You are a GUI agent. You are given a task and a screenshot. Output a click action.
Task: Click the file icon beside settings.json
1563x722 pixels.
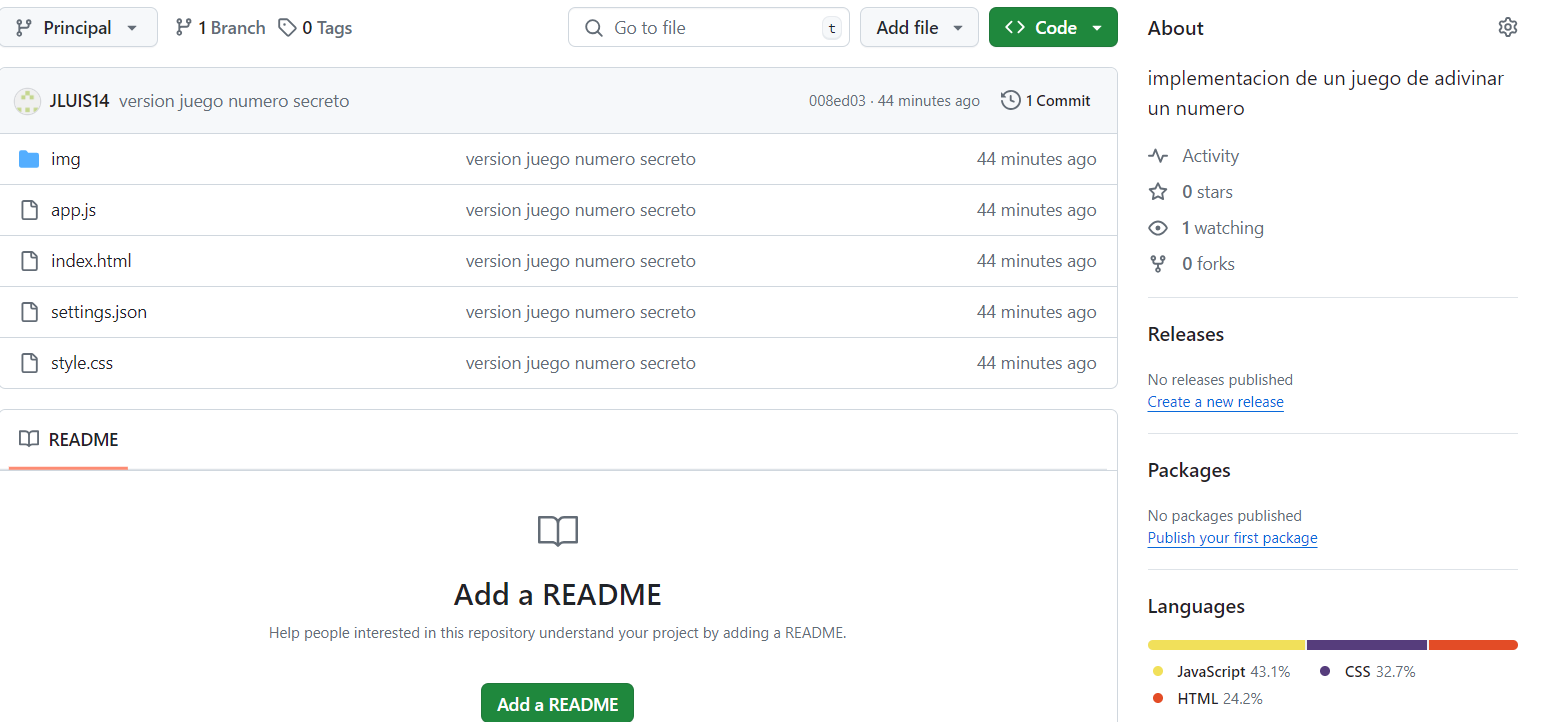coord(30,312)
